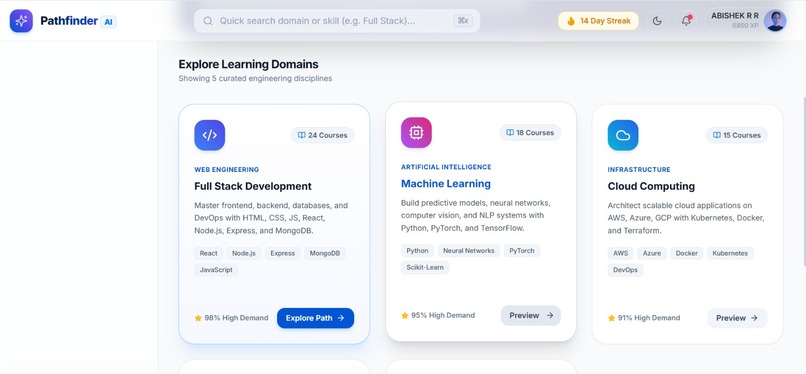Focus the quick search domain input
Screen dimensions: 806x374
[337, 21]
